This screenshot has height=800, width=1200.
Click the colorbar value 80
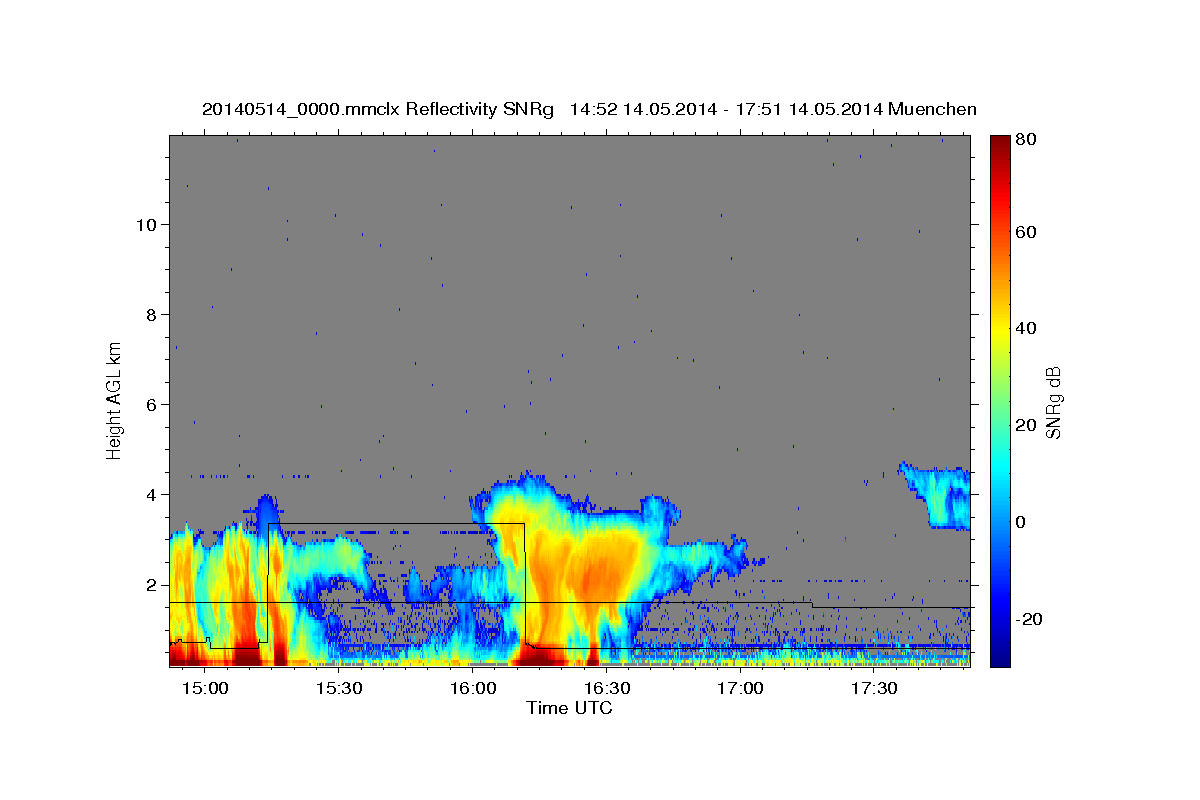tap(1026, 139)
